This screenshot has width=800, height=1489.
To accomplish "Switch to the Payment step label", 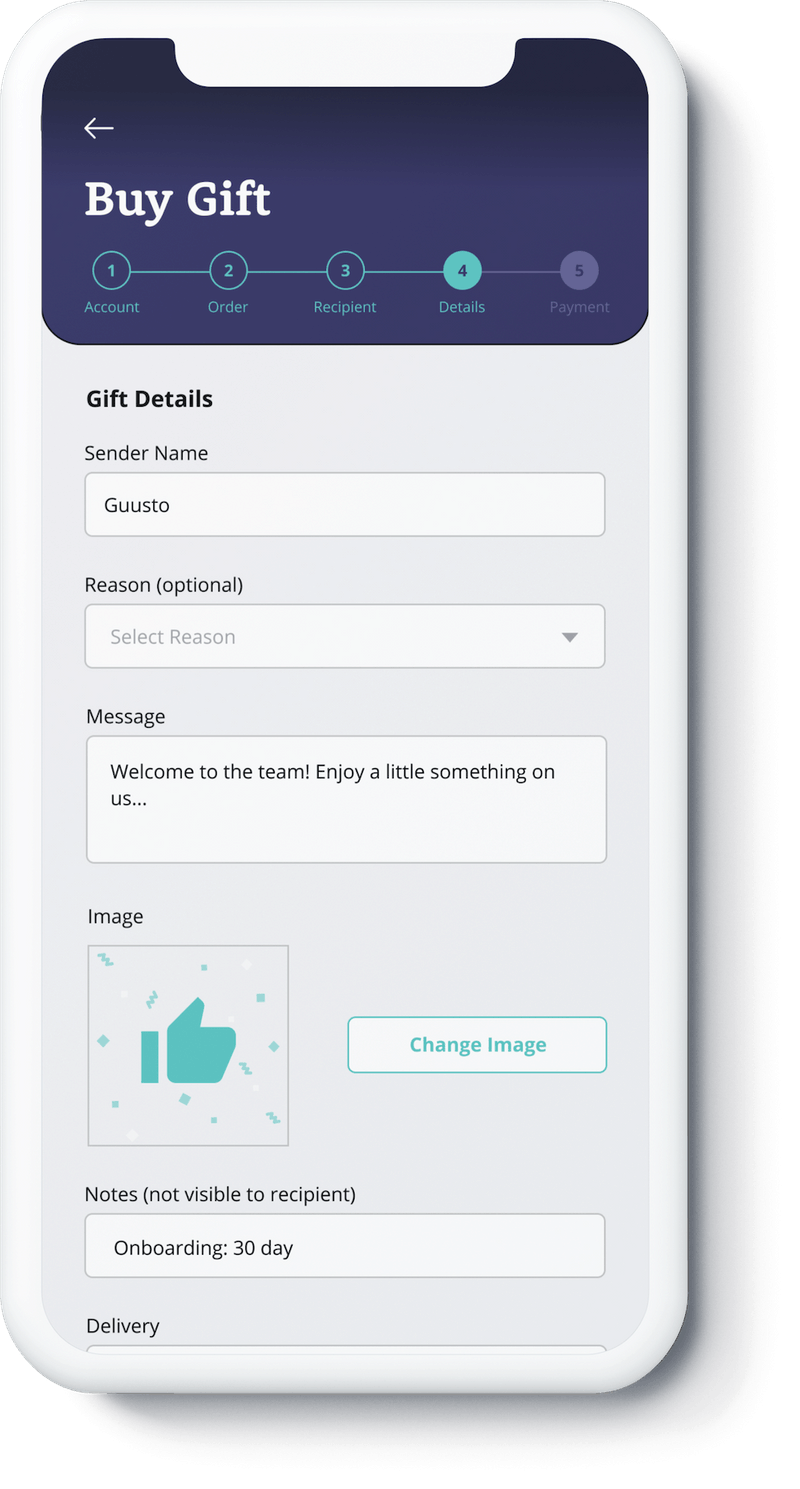I will tap(579, 307).
